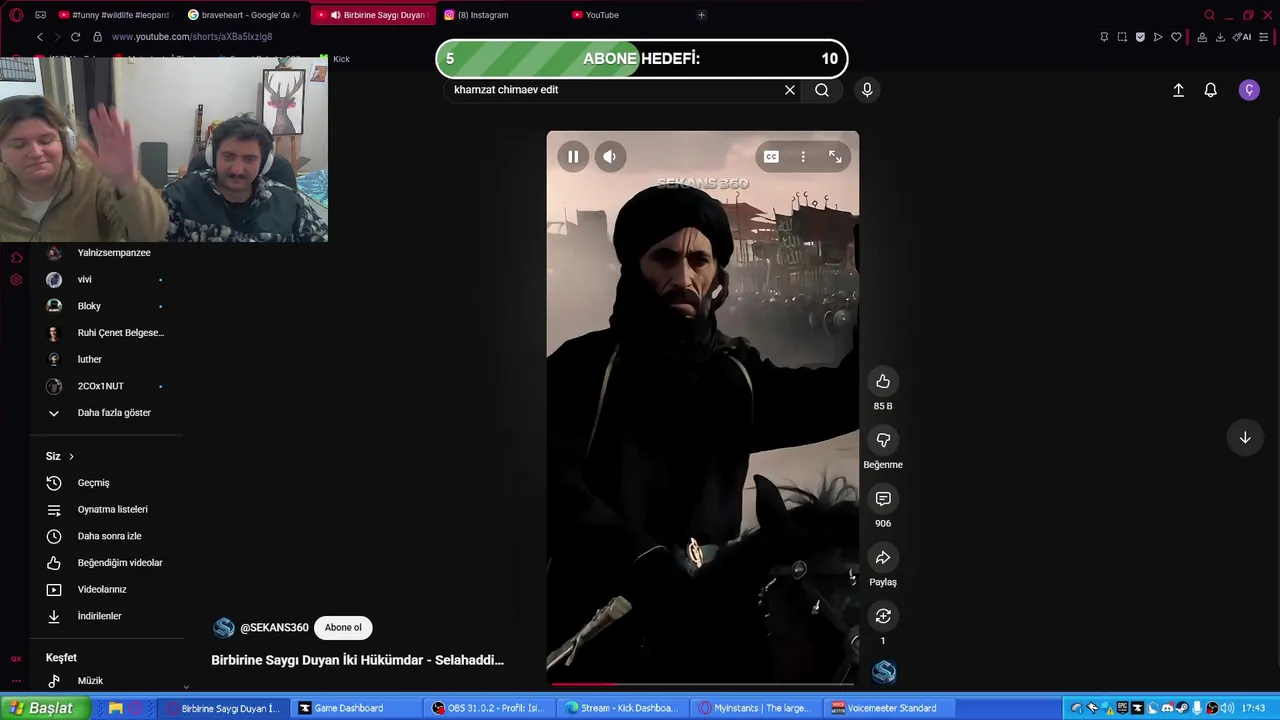The image size is (1280, 720).
Task: Subscribe with the Abone ol button
Action: click(x=343, y=628)
